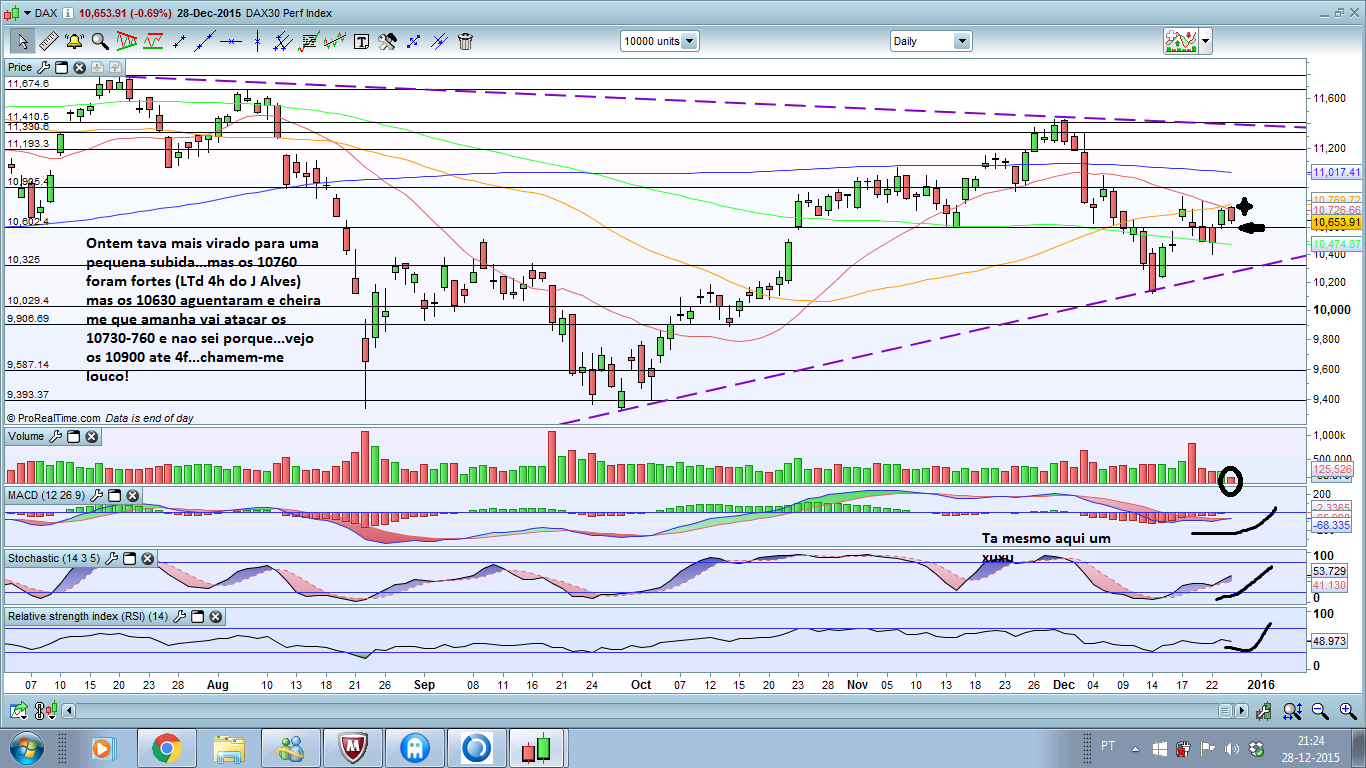Expand the DAX instrument dropdown arrow

(66, 13)
